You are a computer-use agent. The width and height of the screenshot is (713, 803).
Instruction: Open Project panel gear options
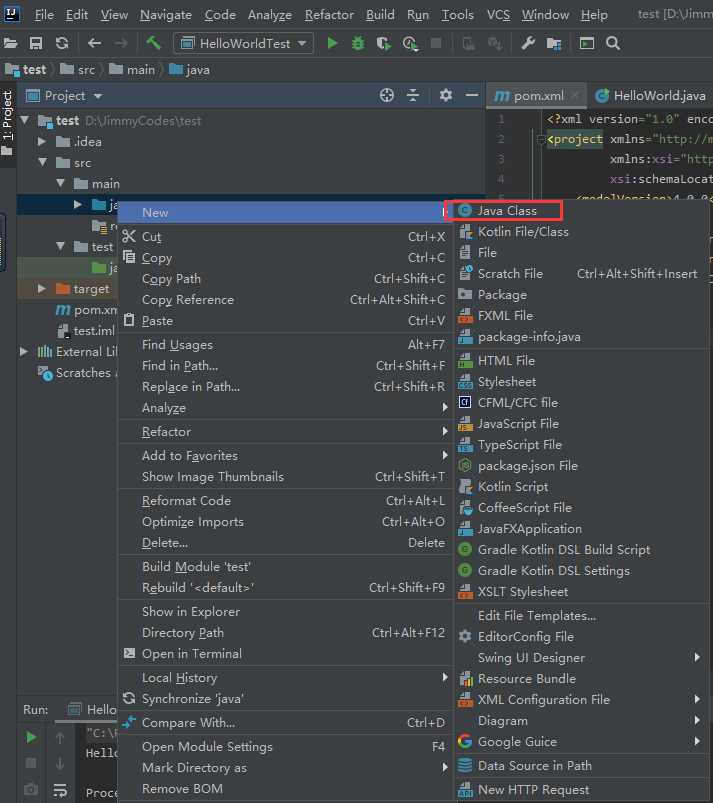tap(446, 95)
